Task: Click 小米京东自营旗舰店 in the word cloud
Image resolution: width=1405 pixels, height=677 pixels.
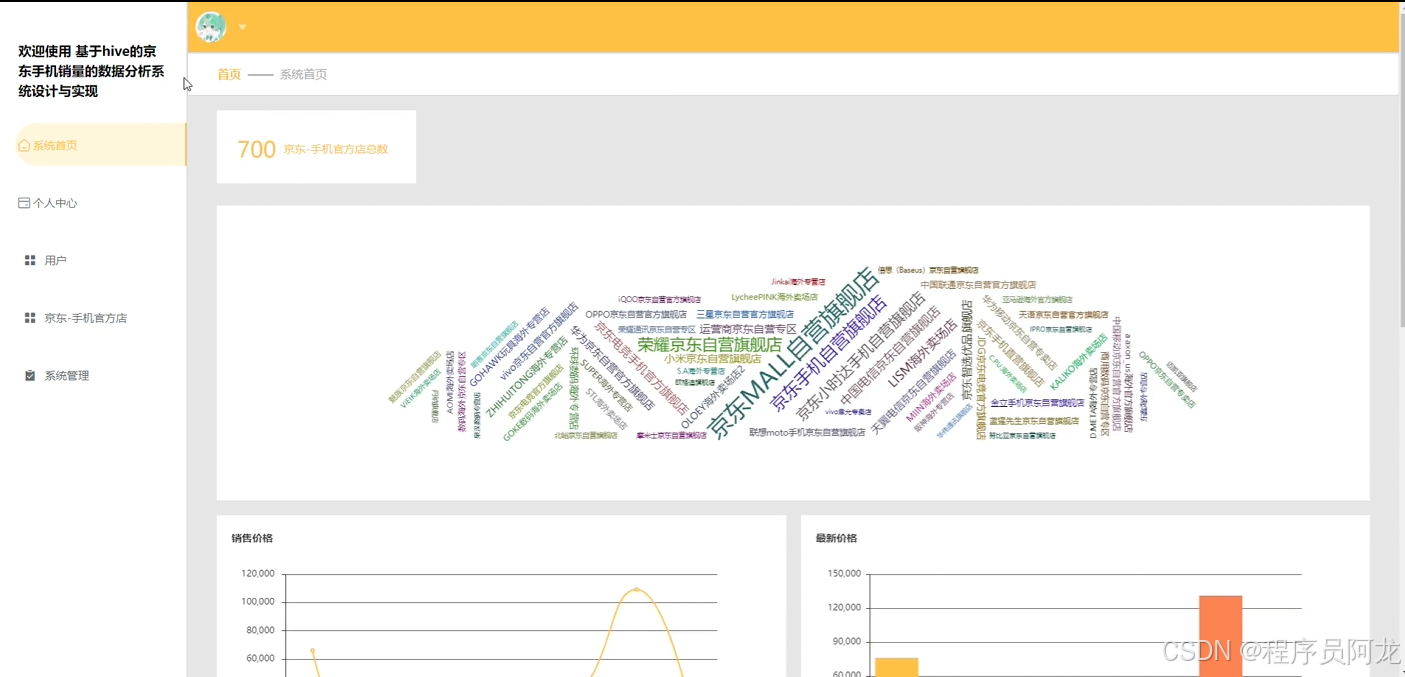Action: 712,358
